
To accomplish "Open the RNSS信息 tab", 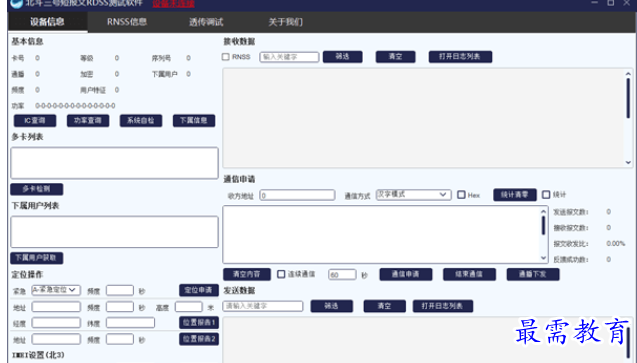I will click(127, 22).
